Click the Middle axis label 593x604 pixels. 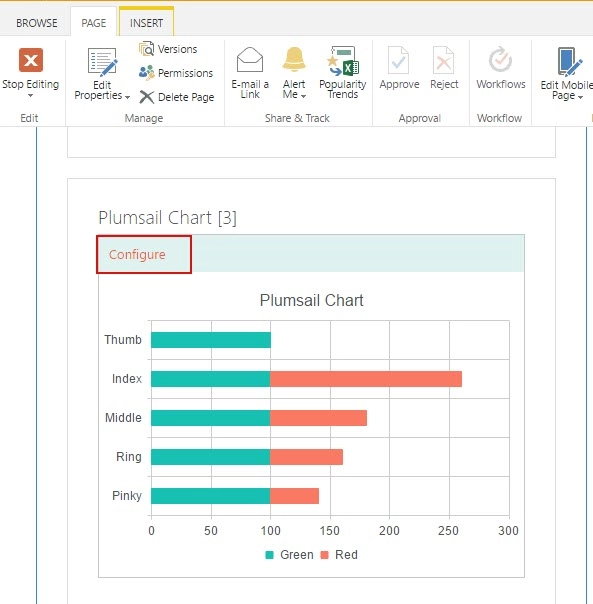pos(123,418)
